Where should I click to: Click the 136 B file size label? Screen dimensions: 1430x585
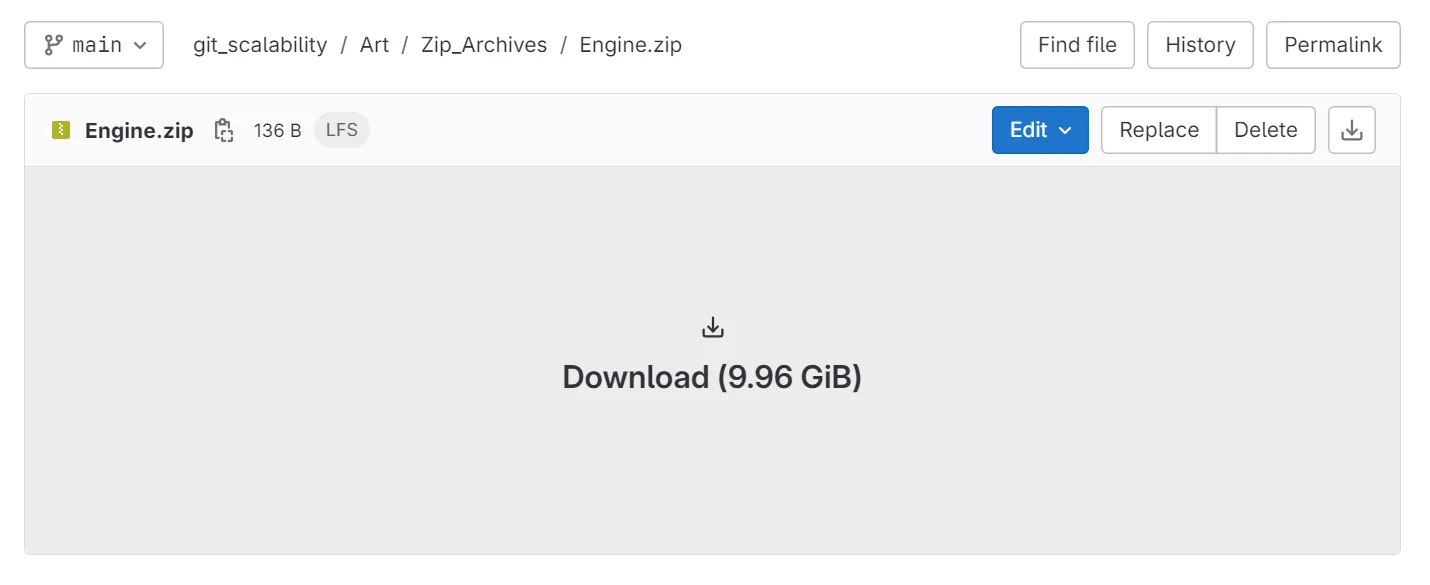point(277,130)
